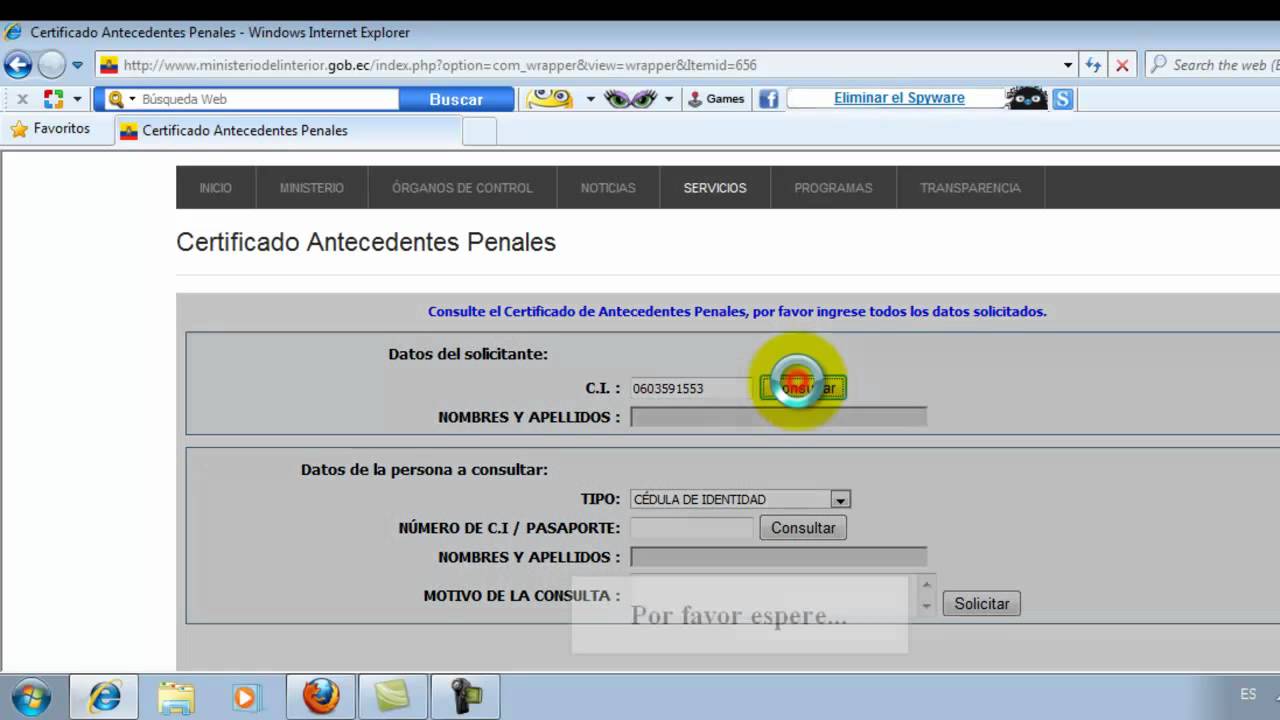Screen dimensions: 1280x720
Task: Click the green leaf taskbar icon
Action: [393, 696]
